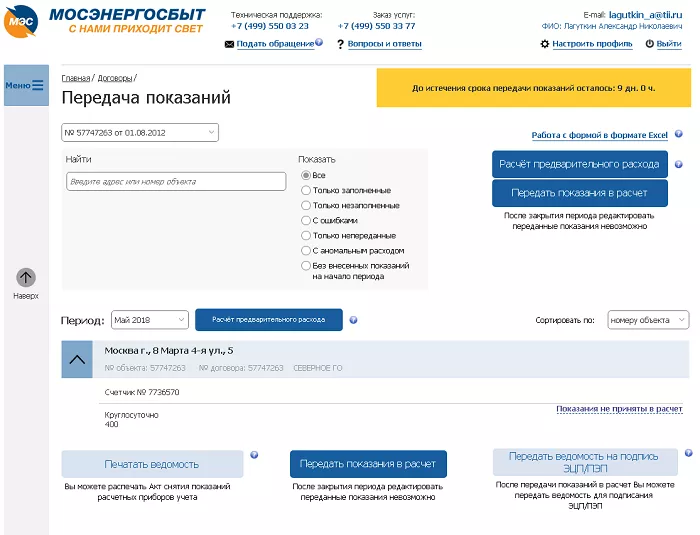Select С аномальным расходом radio option
This screenshot has width=700, height=535.
[x=306, y=251]
